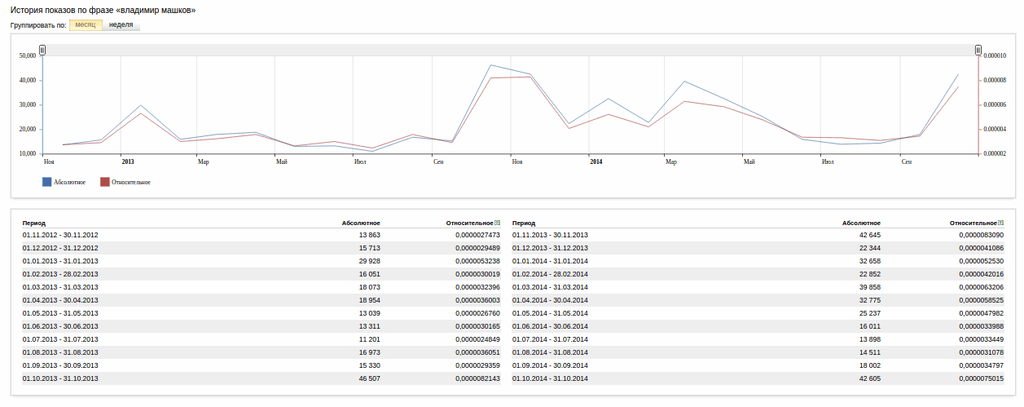
Task: Click the 2014 label on chart axis
Action: pos(596,161)
